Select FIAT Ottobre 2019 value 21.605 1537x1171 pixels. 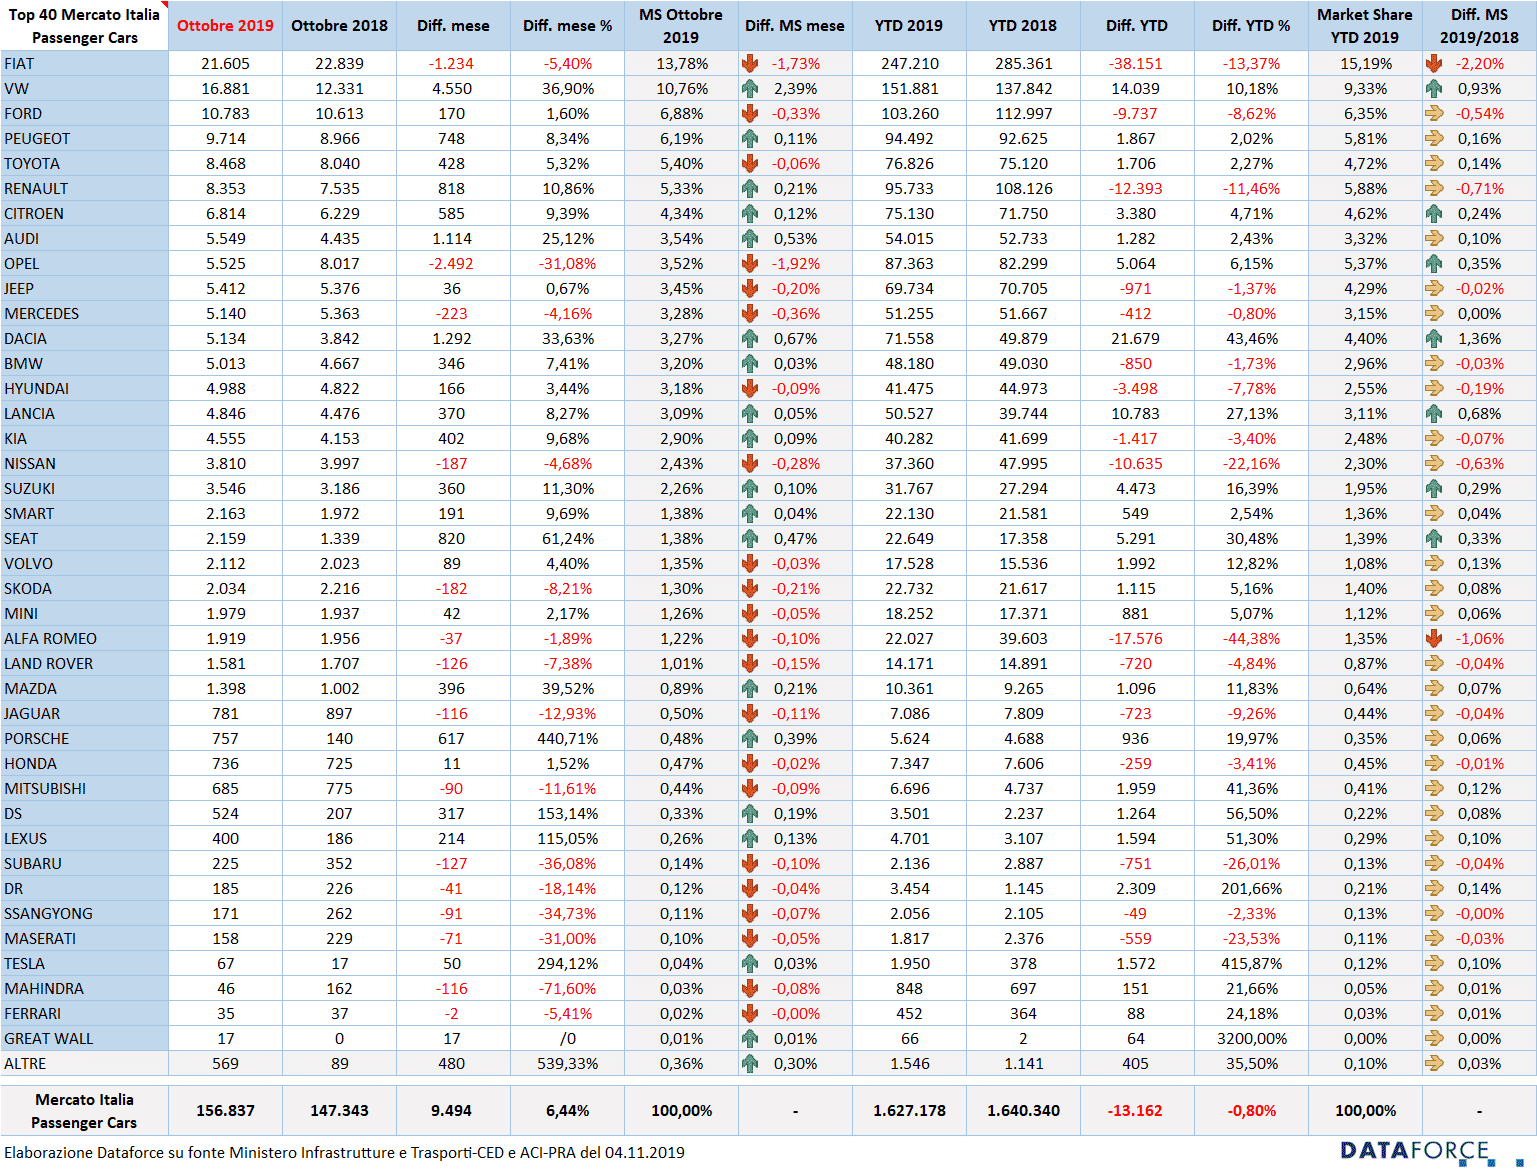point(225,63)
